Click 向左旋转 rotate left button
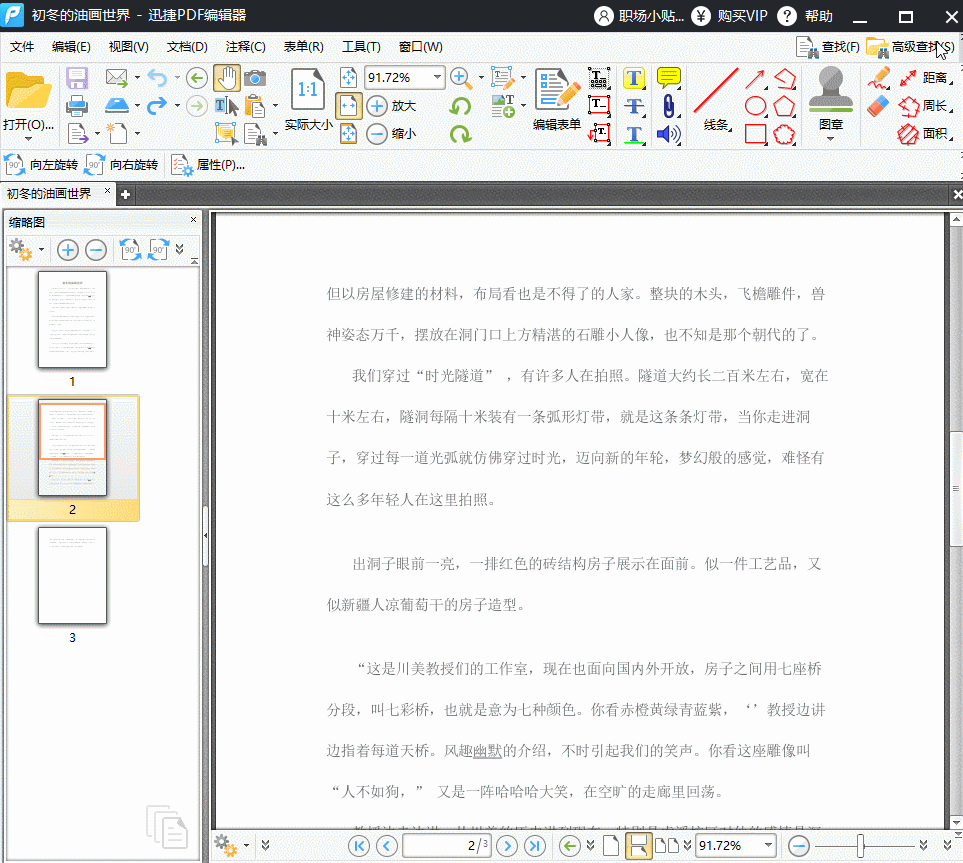Image resolution: width=963 pixels, height=863 pixels. [x=42, y=165]
